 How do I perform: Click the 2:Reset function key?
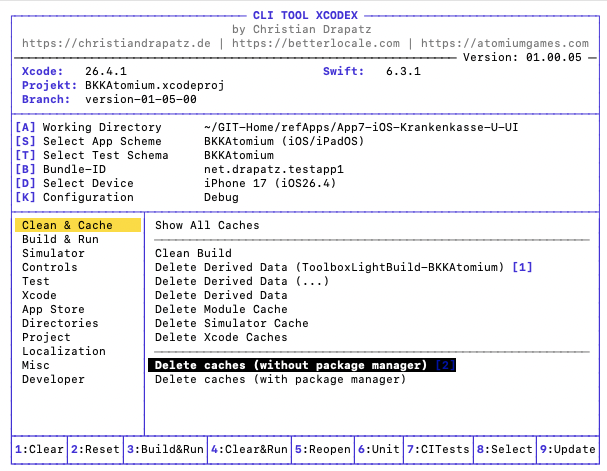point(95,449)
